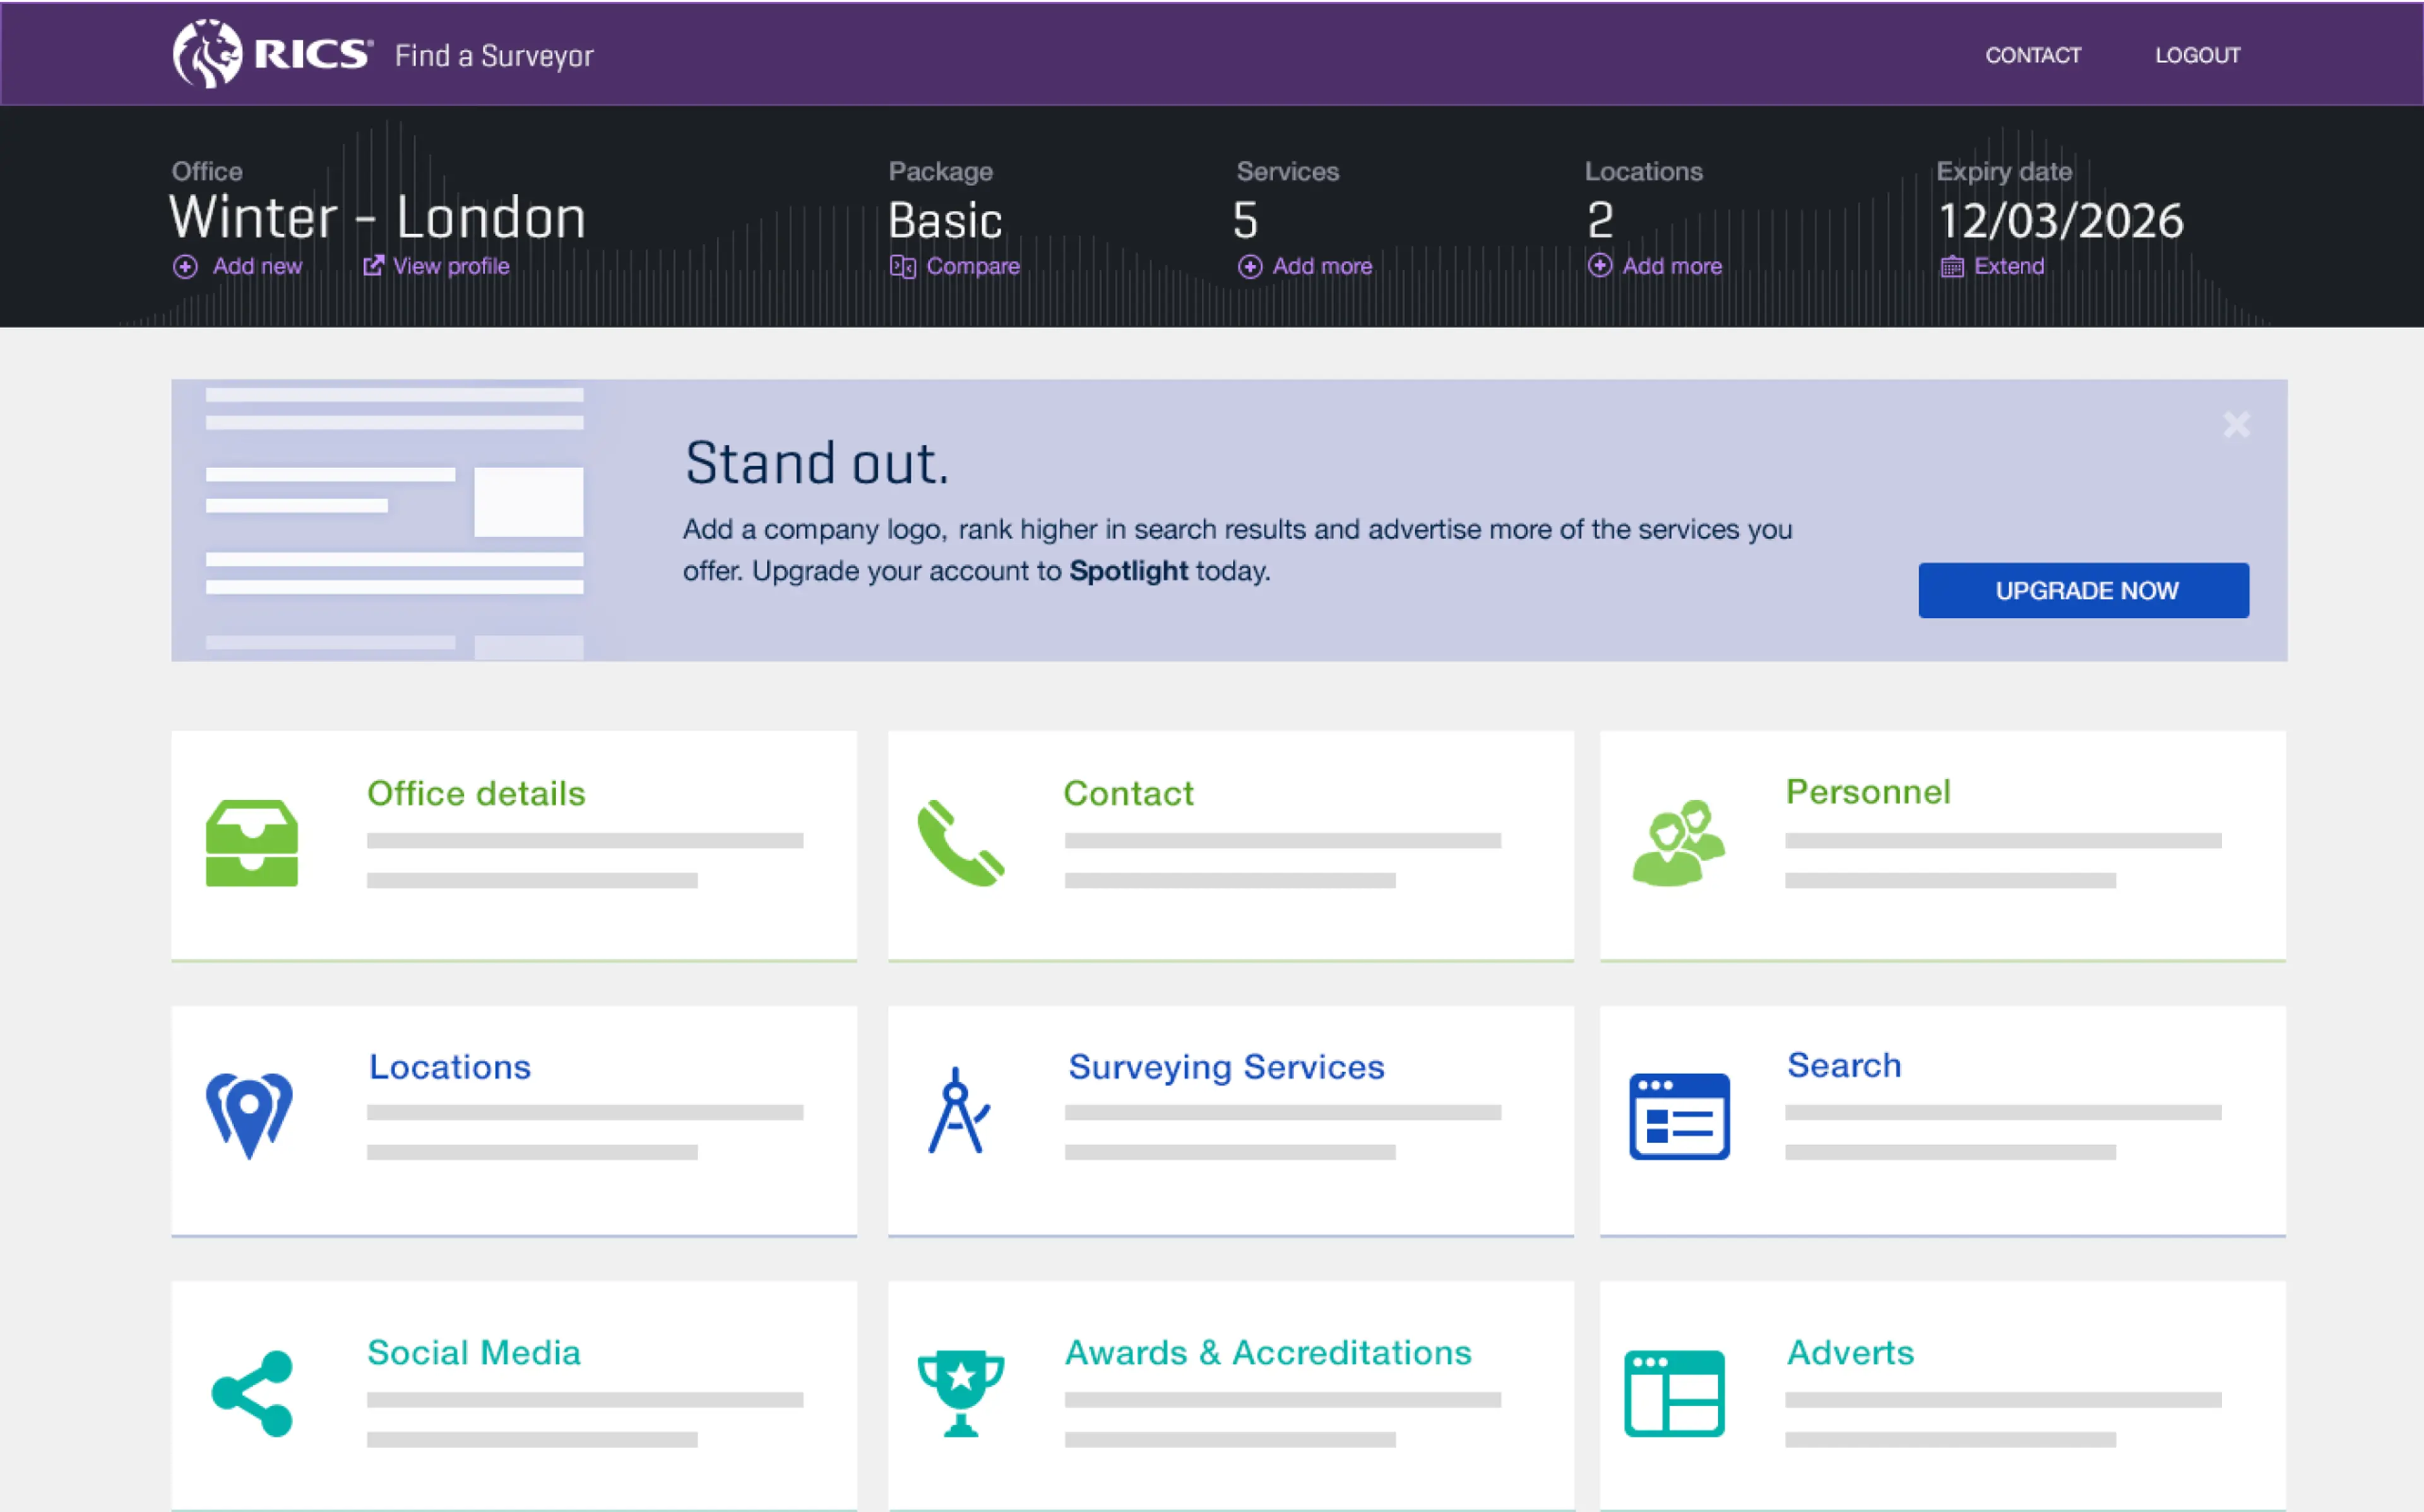This screenshot has height=1512, width=2424.
Task: Click the Locations map pin icon
Action: pyautogui.click(x=249, y=1115)
